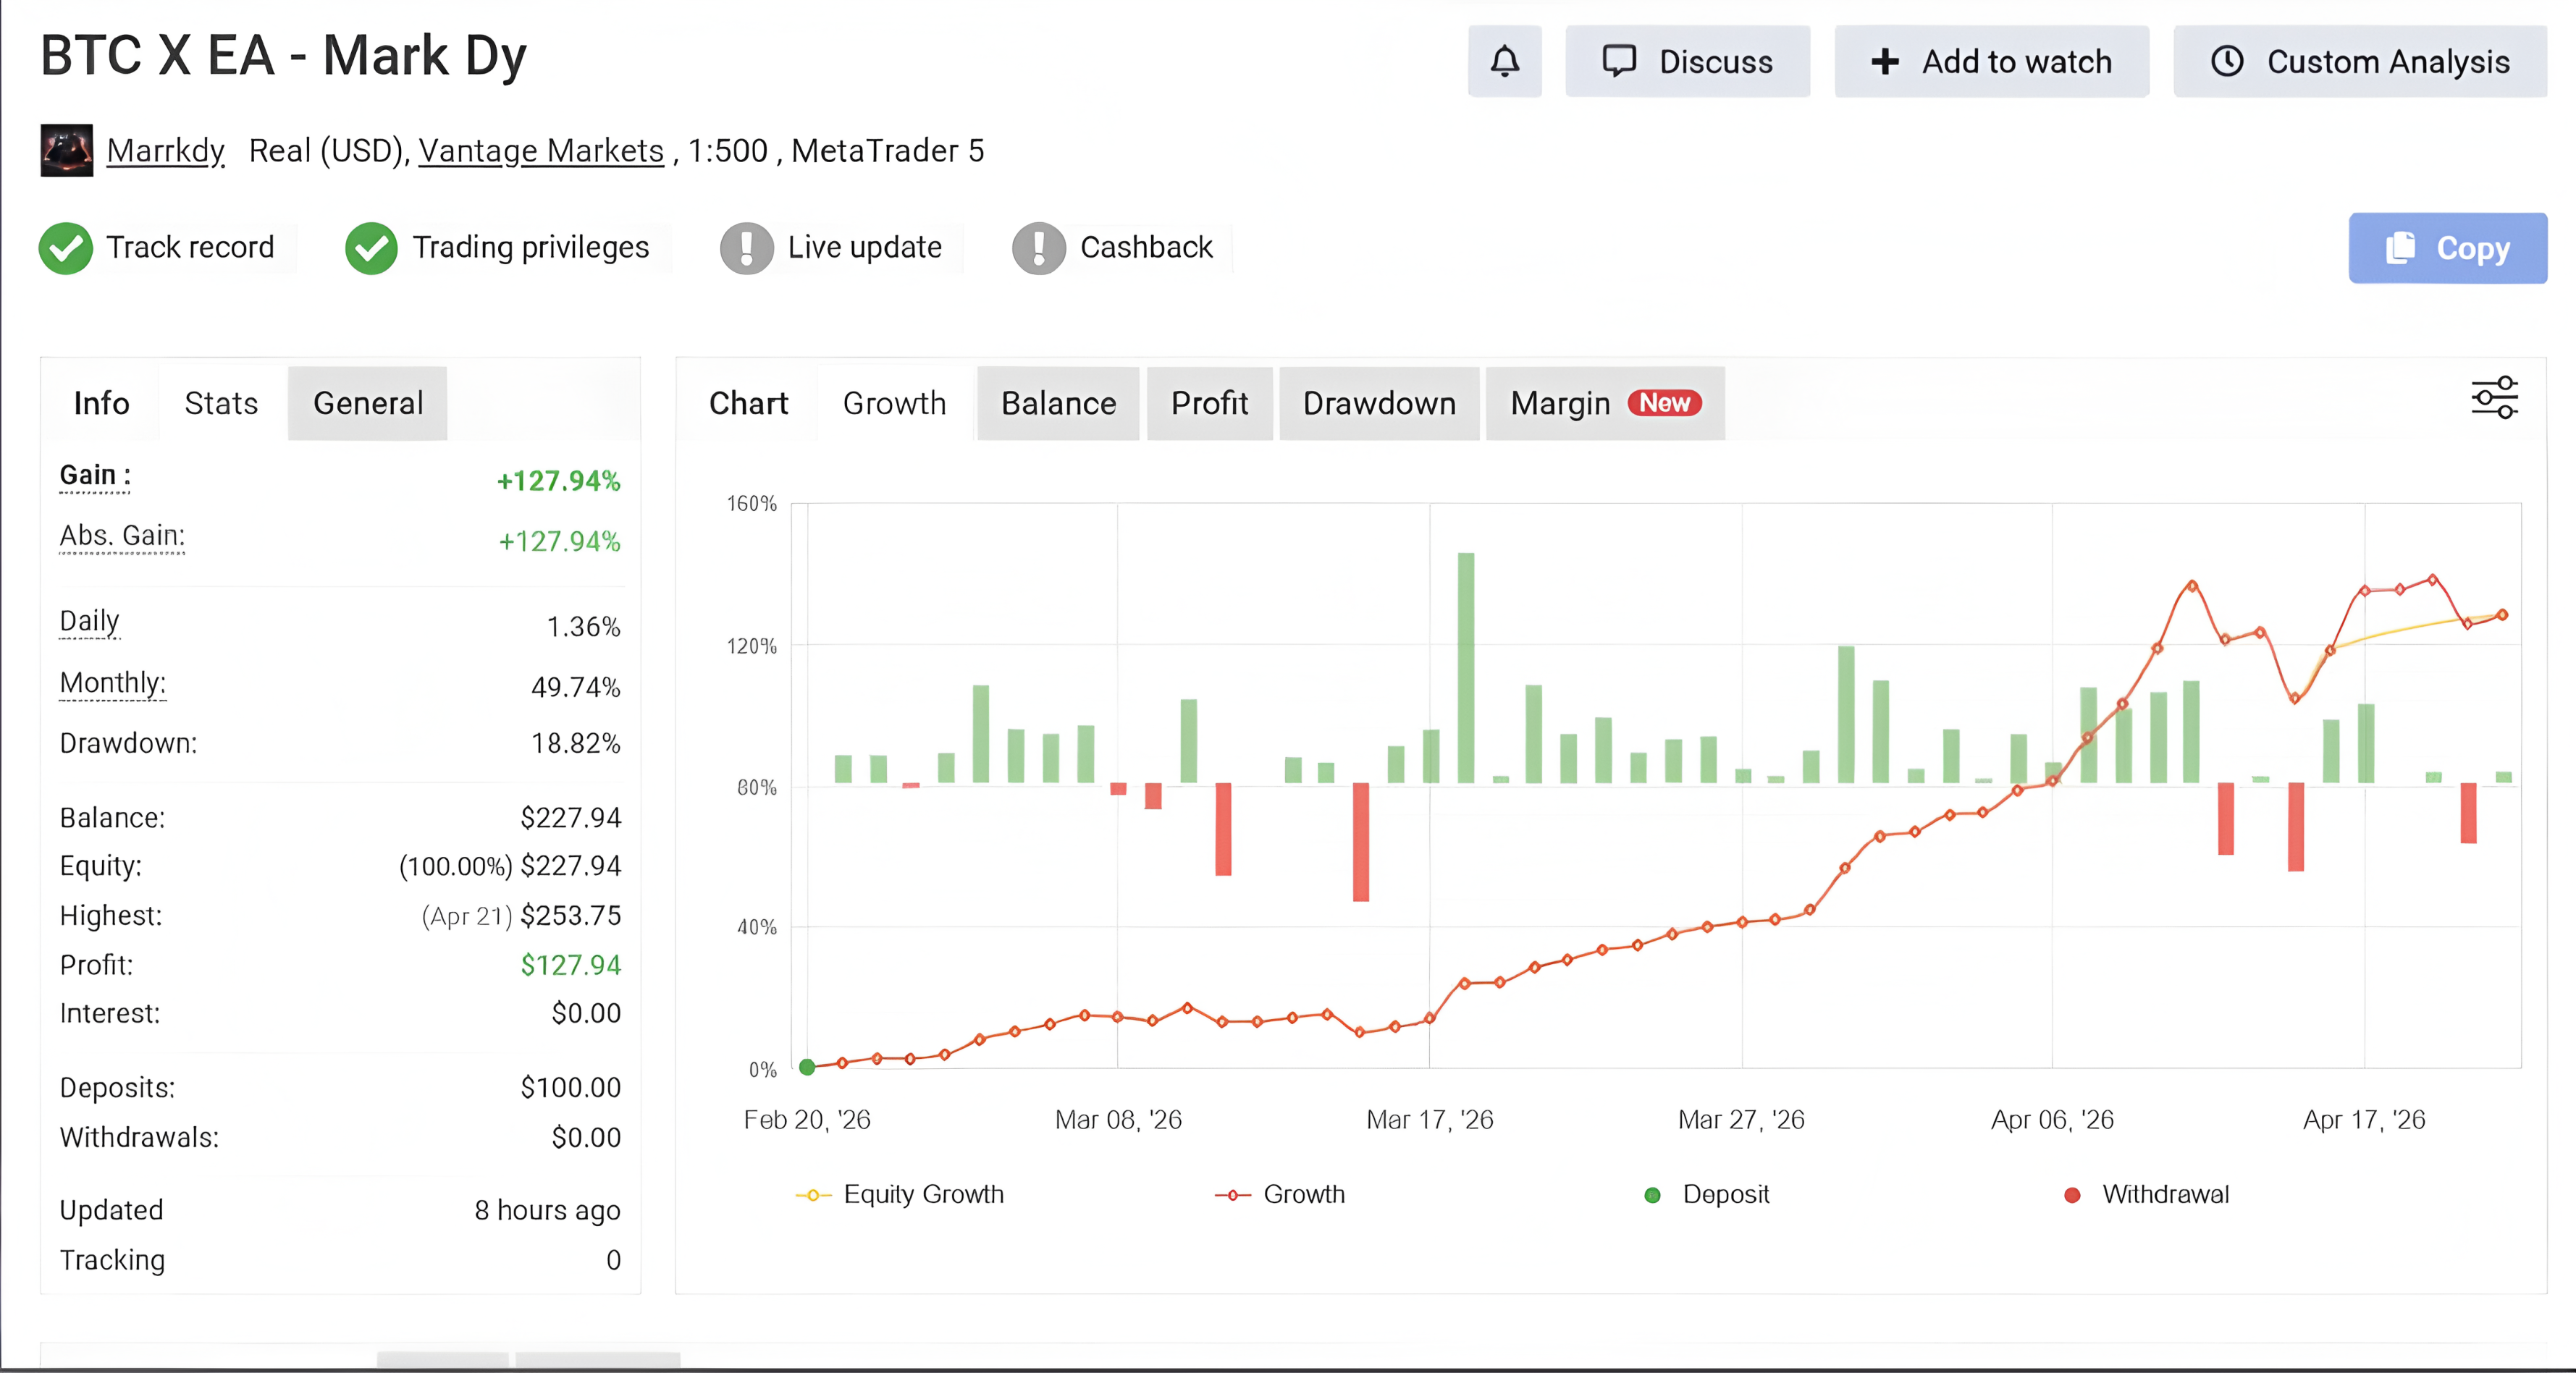
Task: Open the Vantage Markets broker link
Action: point(541,151)
